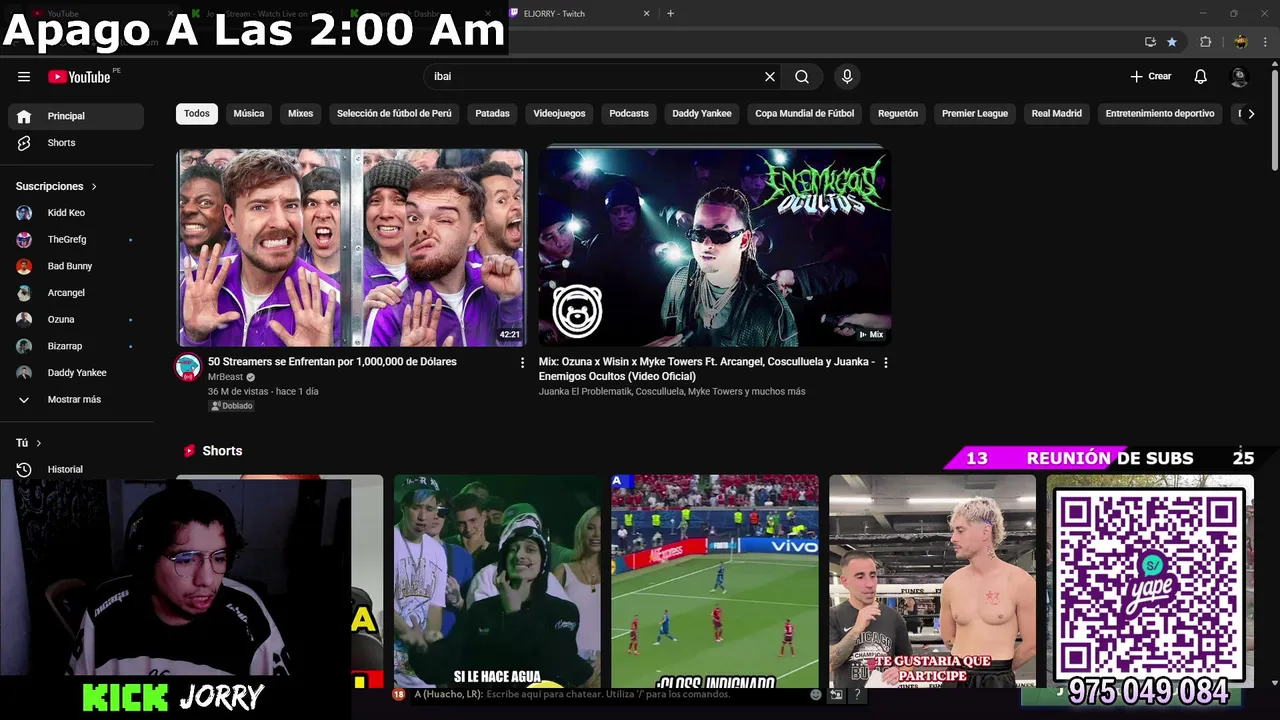Click the install app icon in the address bar
Image resolution: width=1280 pixels, height=720 pixels.
(1150, 42)
